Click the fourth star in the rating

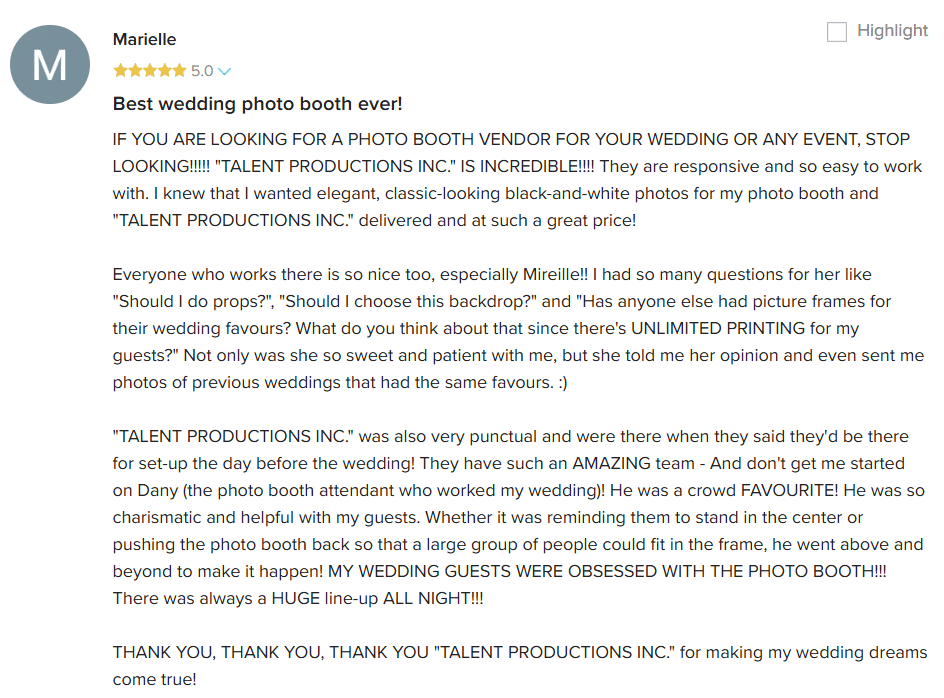tap(165, 71)
